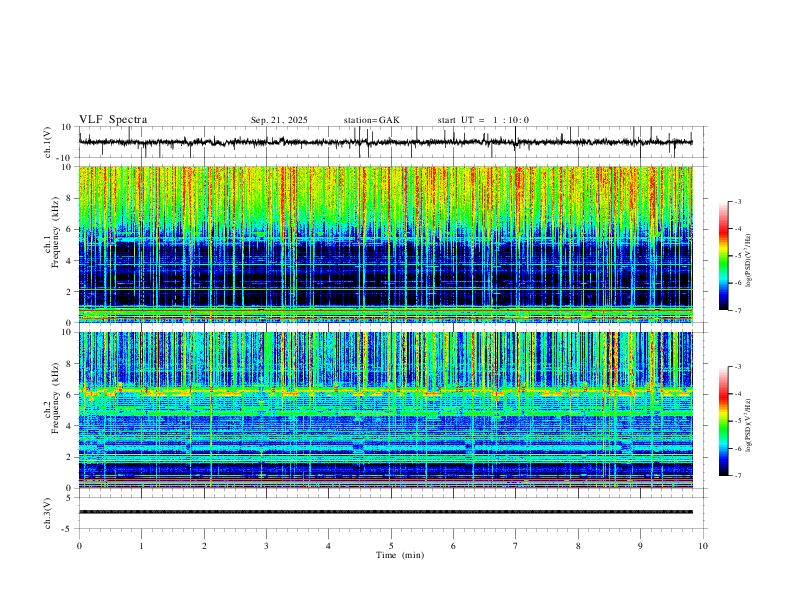The height and width of the screenshot is (612, 792).
Task: Click the time axis tick label "3"
Action: (266, 546)
